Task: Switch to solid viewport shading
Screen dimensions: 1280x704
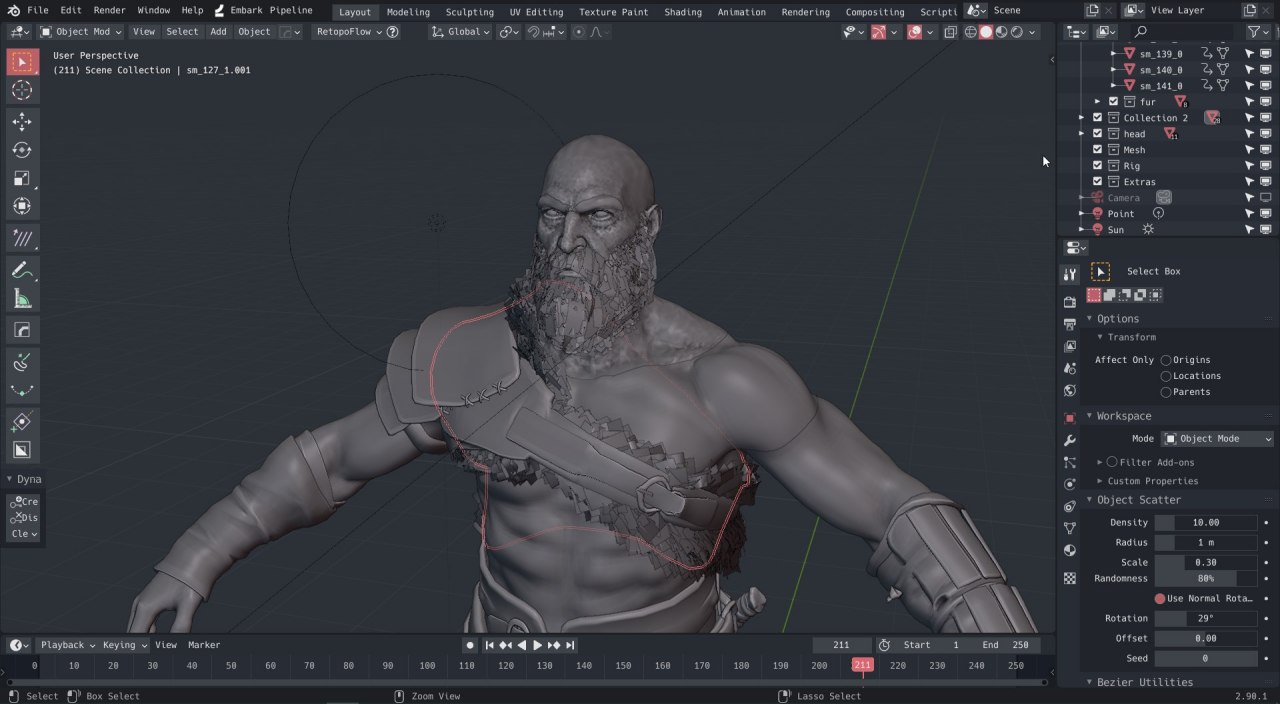Action: pyautogui.click(x=986, y=32)
